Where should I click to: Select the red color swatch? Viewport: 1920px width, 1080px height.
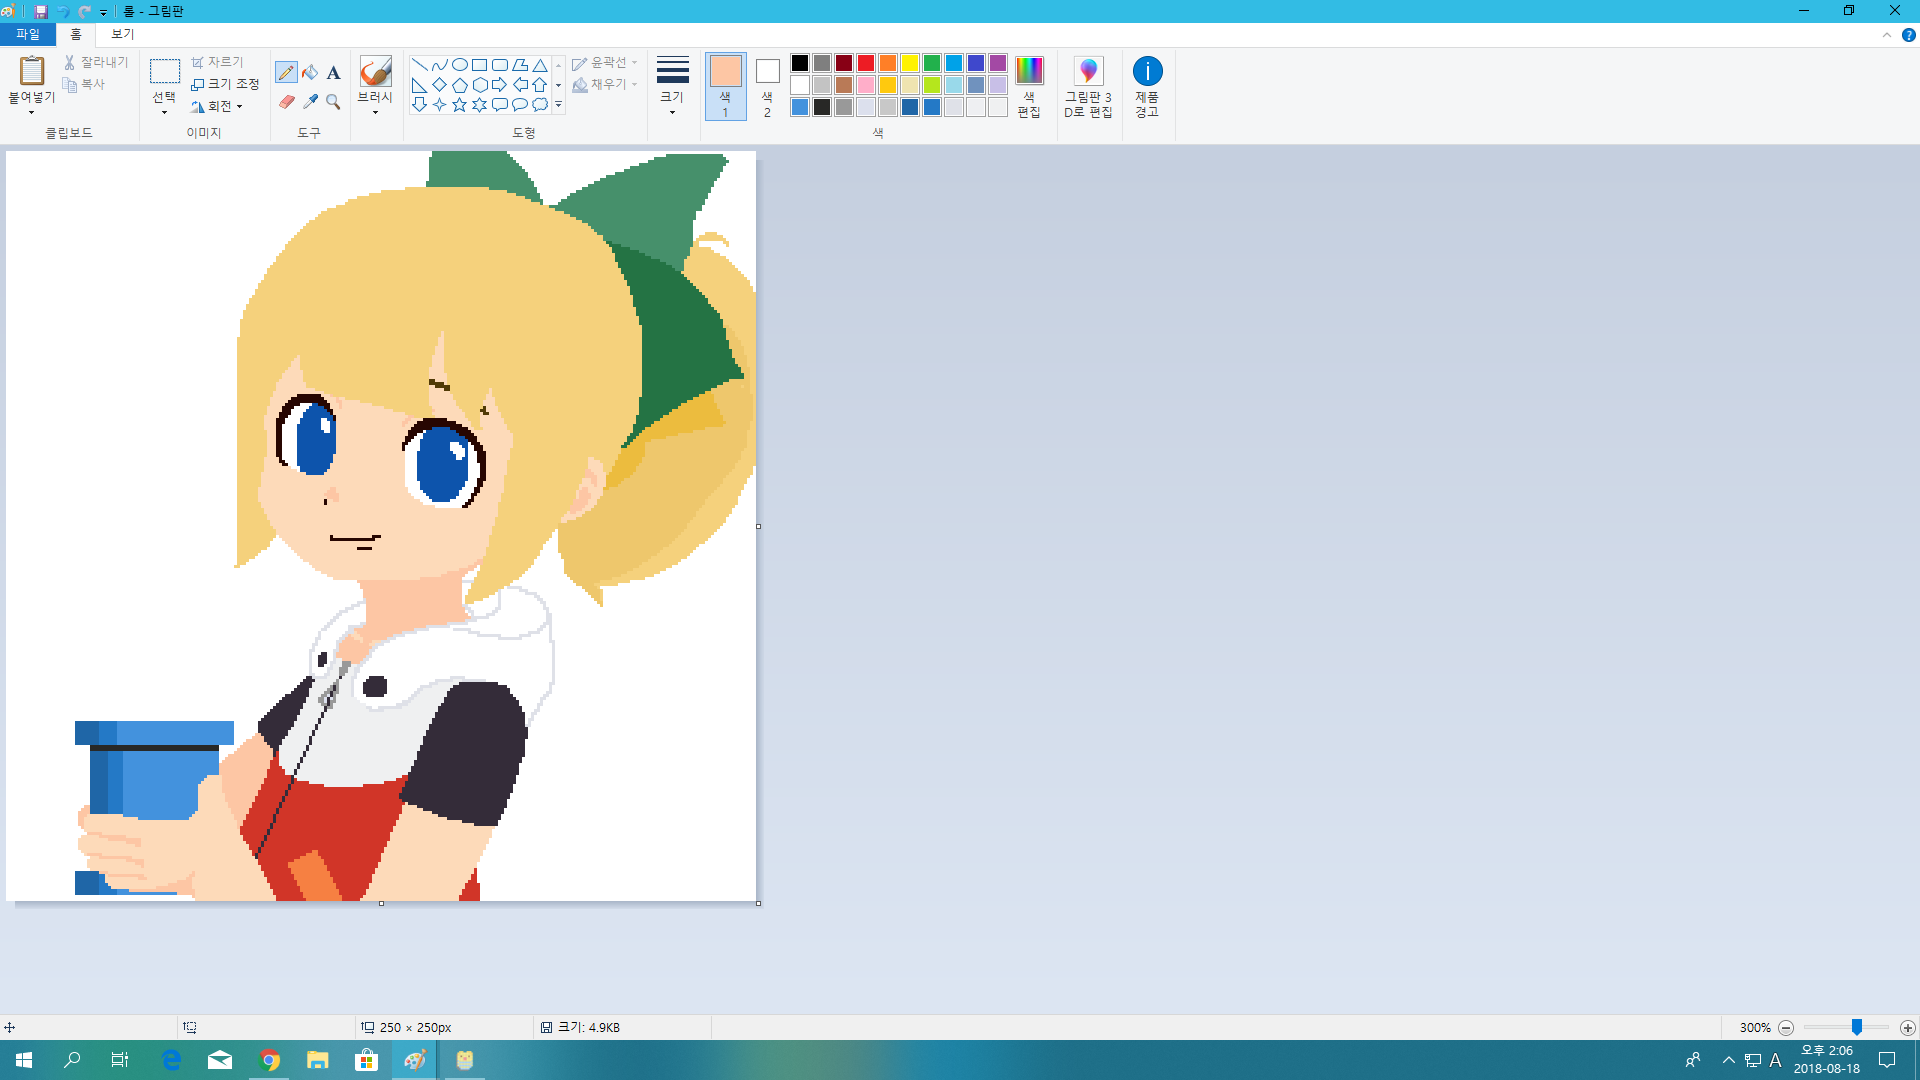point(865,62)
